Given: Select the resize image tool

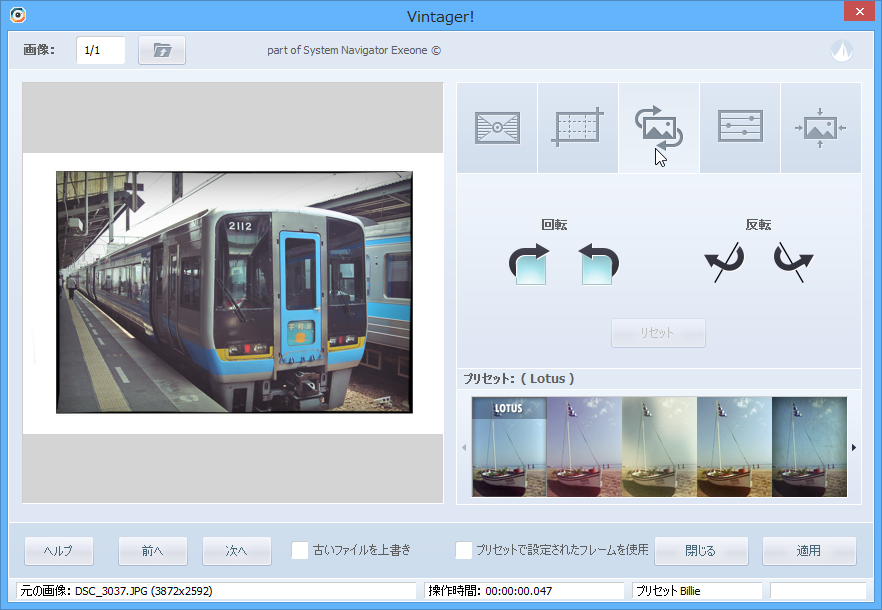Looking at the screenshot, I should click(820, 127).
